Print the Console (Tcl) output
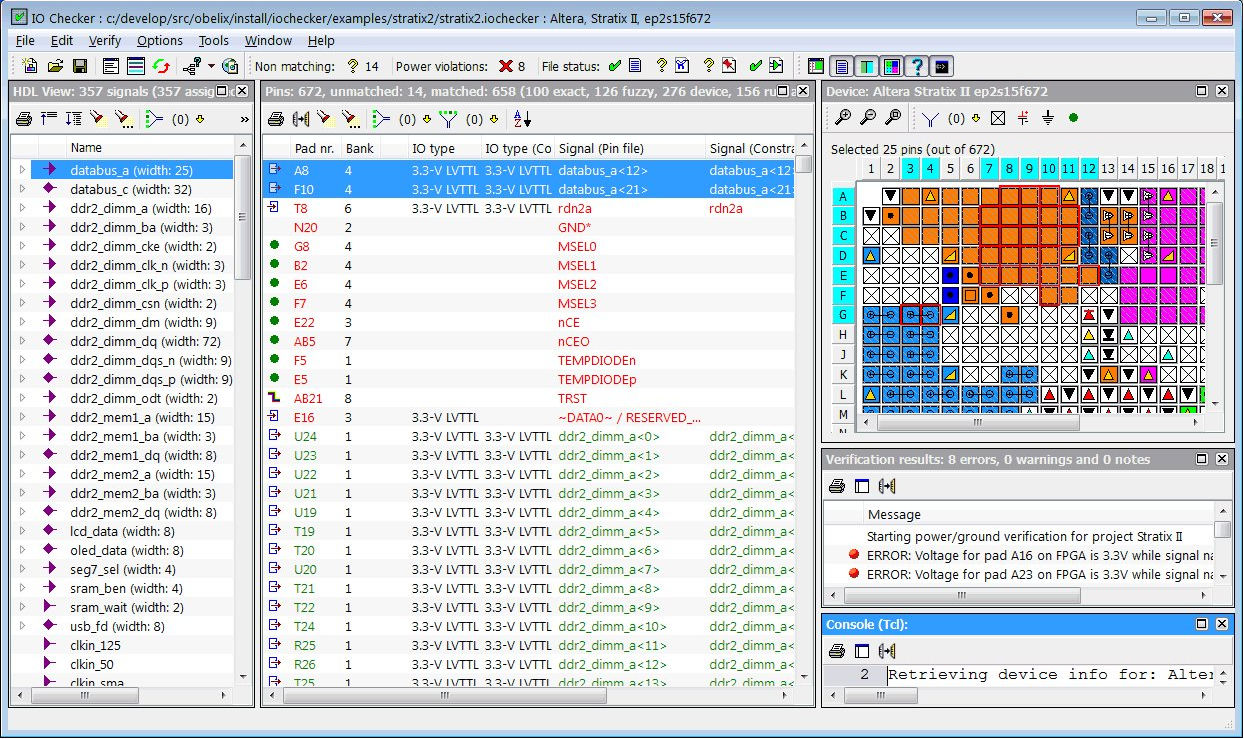The height and width of the screenshot is (739, 1244). (x=837, y=651)
